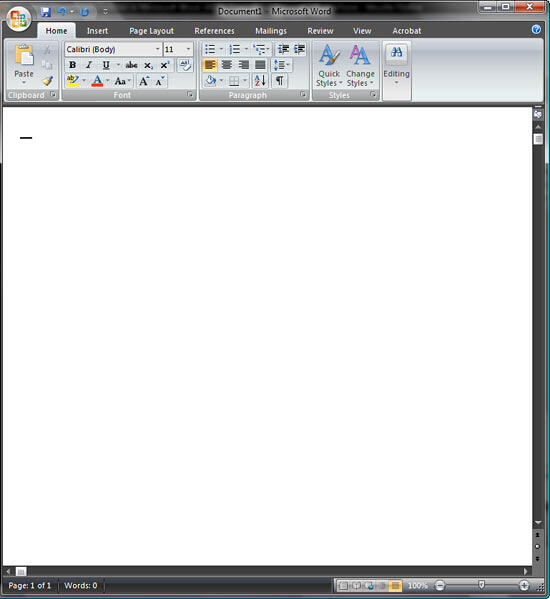550x599 pixels.
Task: Open the Calibri (Body) font name dropdown
Action: (157, 49)
